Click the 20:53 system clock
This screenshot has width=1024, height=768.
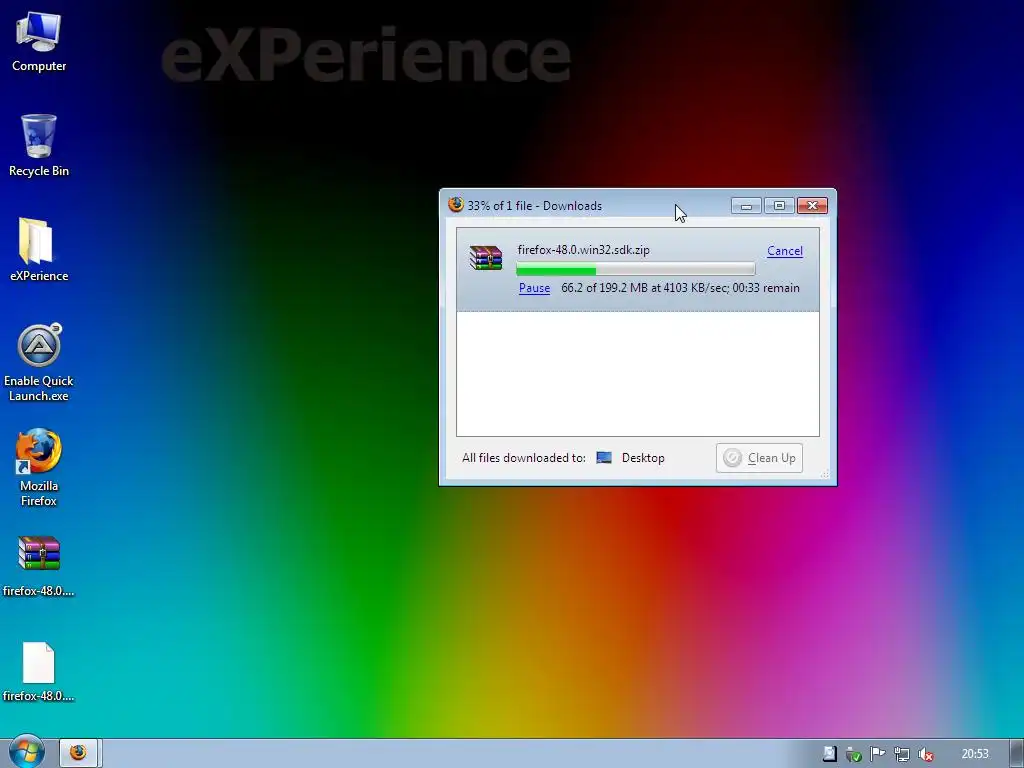(x=975, y=754)
